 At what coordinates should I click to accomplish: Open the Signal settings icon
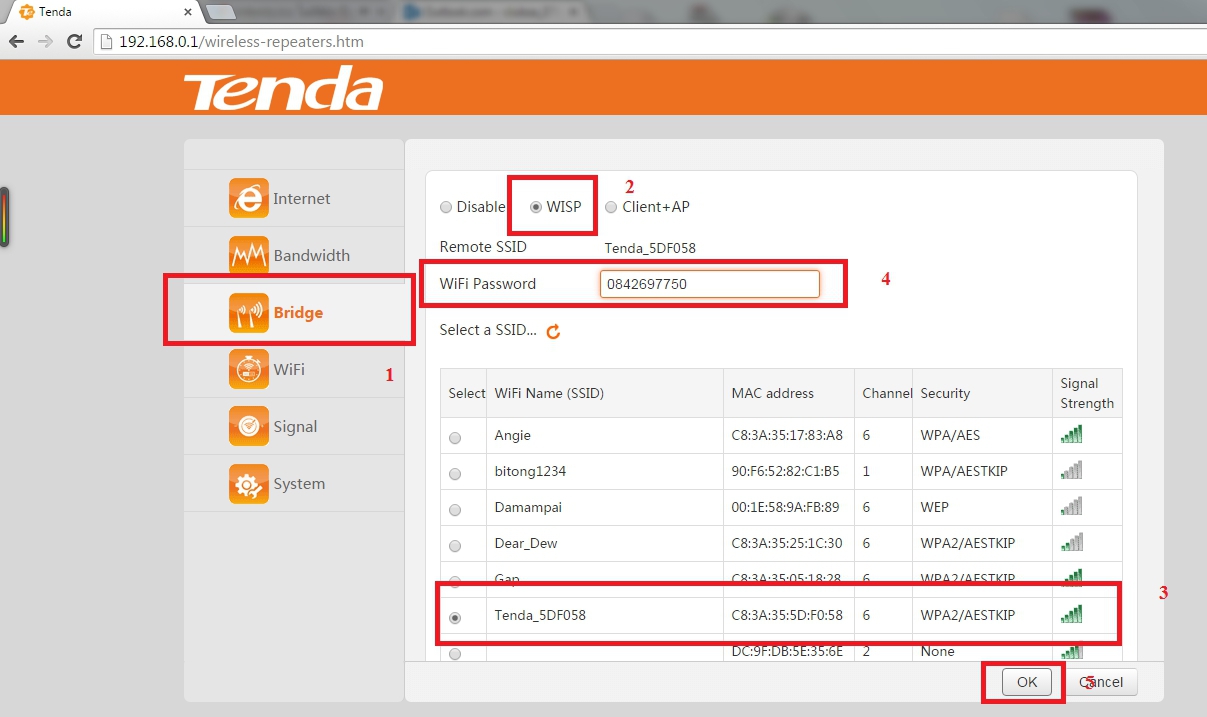point(249,426)
